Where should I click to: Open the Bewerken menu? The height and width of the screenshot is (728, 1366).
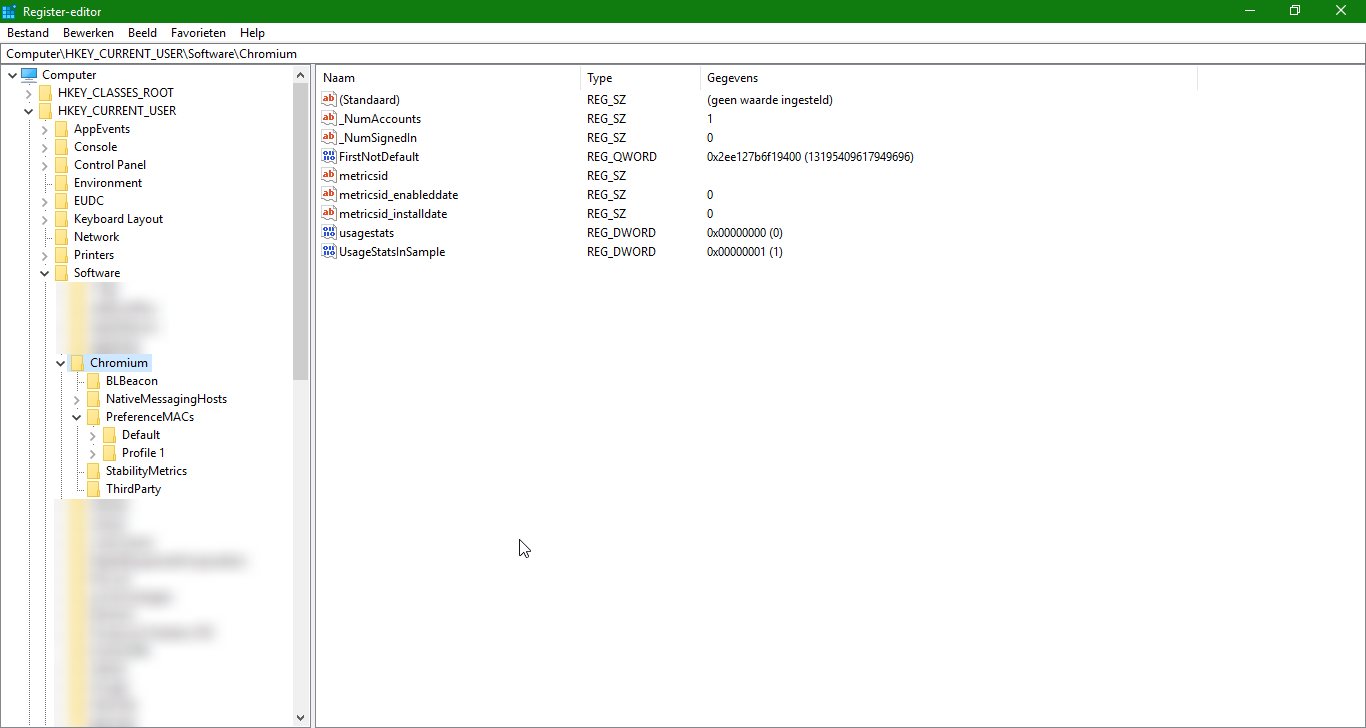tap(88, 32)
